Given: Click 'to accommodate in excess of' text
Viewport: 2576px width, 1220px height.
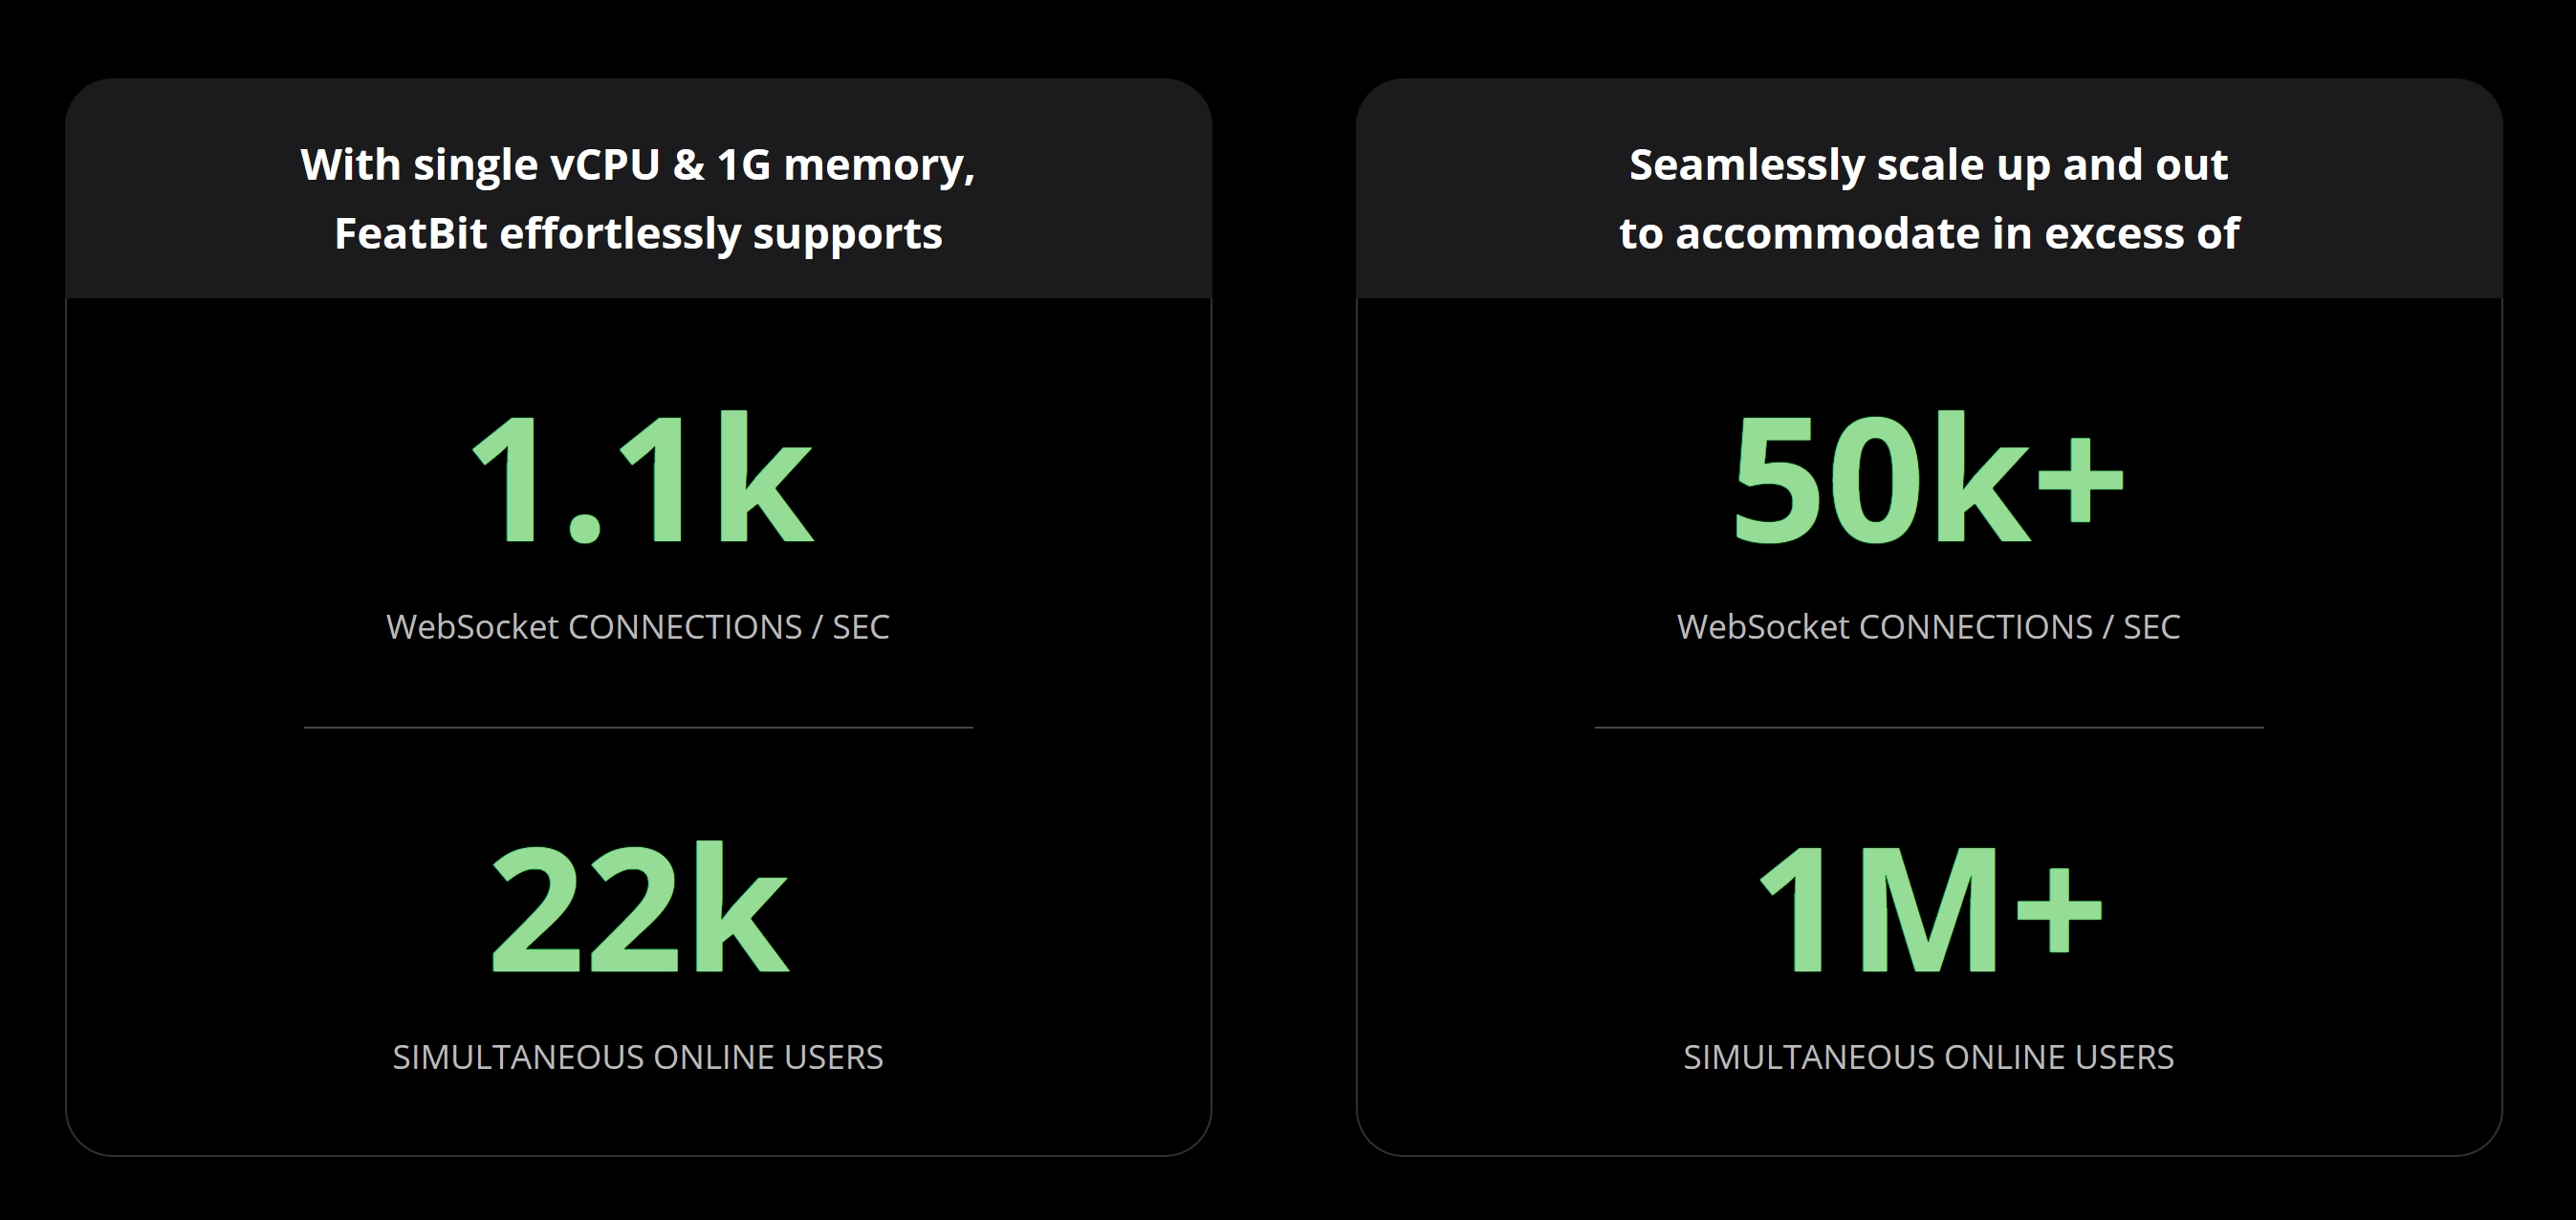Looking at the screenshot, I should coord(1929,234).
